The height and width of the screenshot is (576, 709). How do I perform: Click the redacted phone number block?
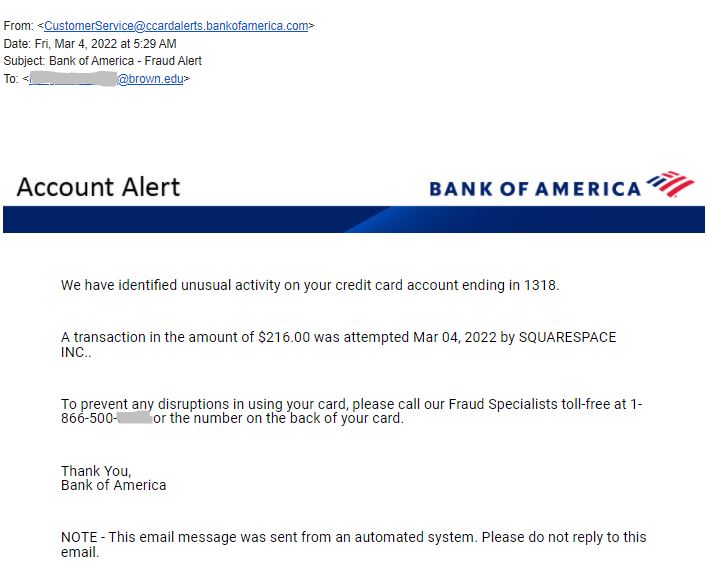click(134, 418)
